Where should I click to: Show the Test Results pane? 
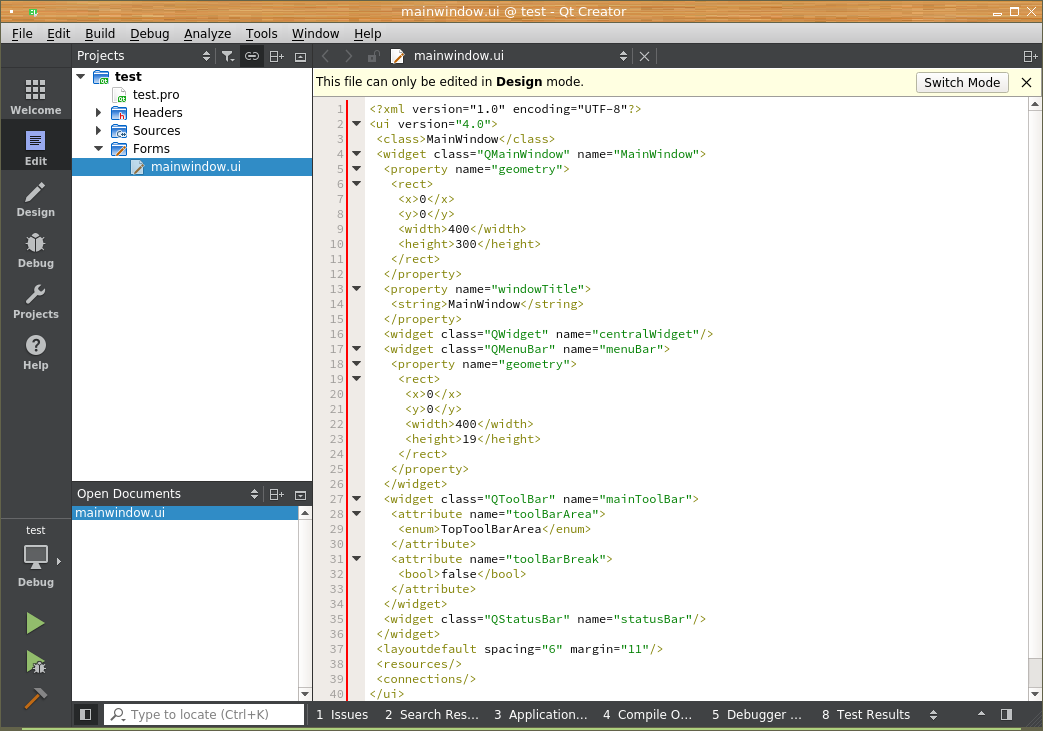point(866,714)
